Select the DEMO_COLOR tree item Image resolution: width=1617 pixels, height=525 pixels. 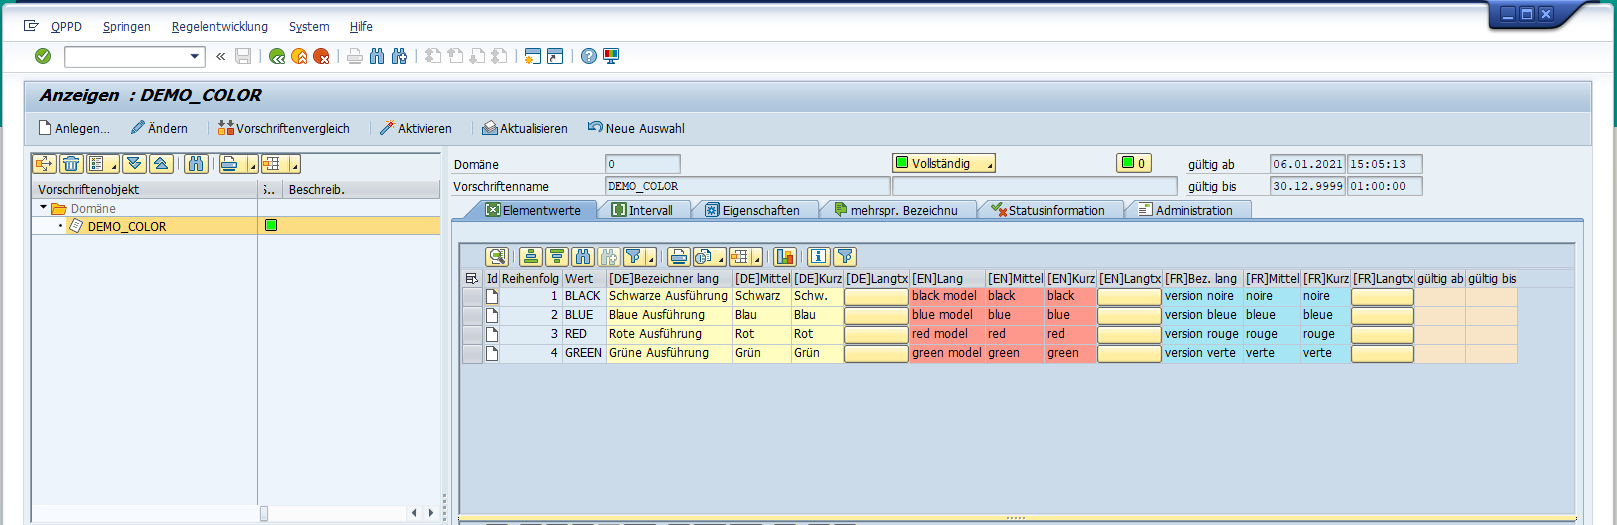(127, 227)
